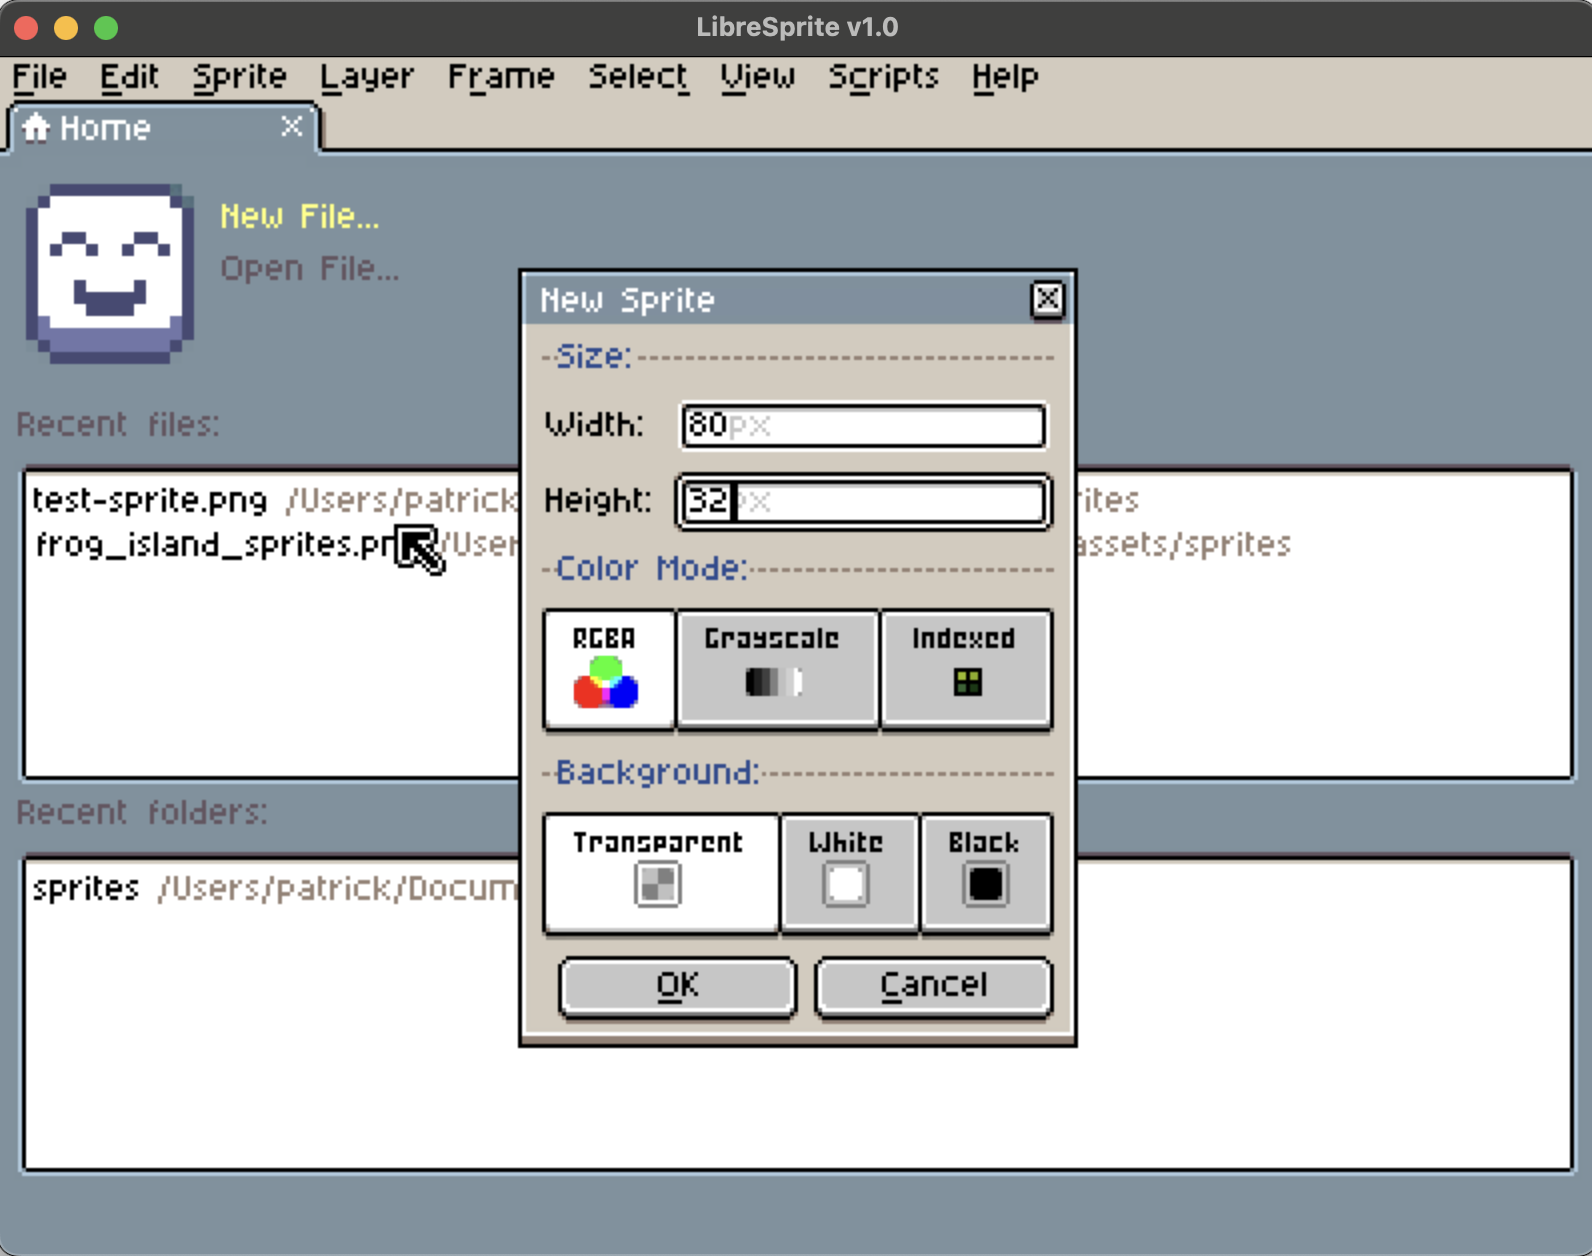The height and width of the screenshot is (1256, 1592).
Task: Open recent file test-sprite.png
Action: [150, 500]
